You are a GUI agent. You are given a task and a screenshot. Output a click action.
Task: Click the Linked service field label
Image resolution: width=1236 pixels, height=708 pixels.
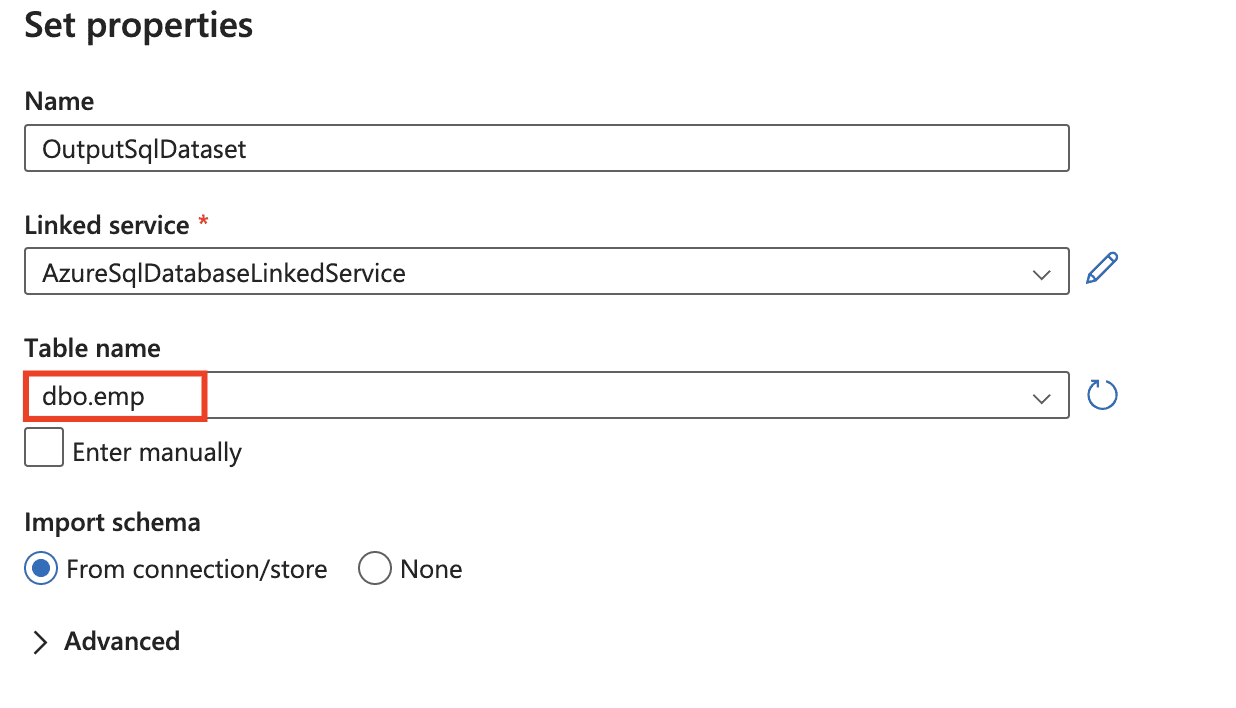(107, 226)
